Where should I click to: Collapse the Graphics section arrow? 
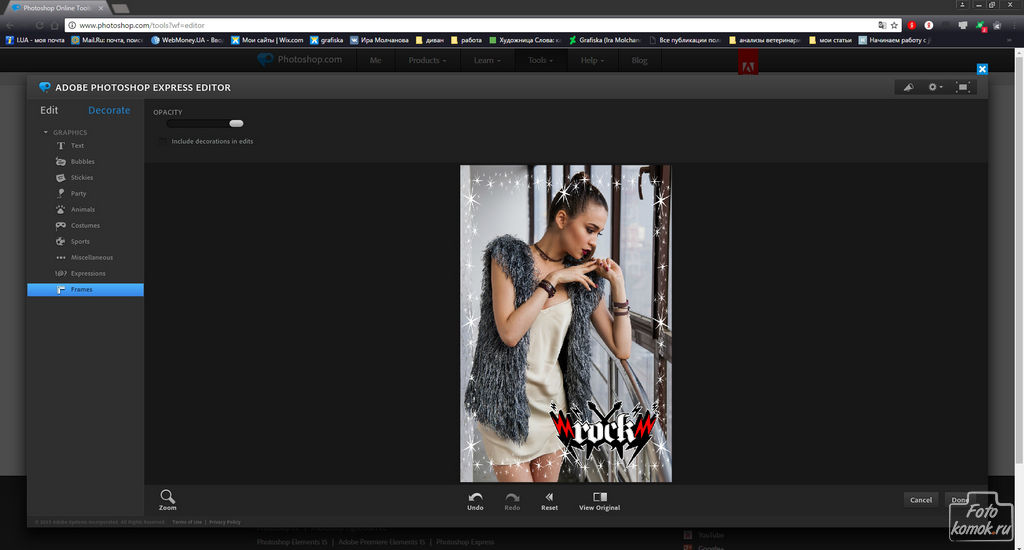(46, 132)
